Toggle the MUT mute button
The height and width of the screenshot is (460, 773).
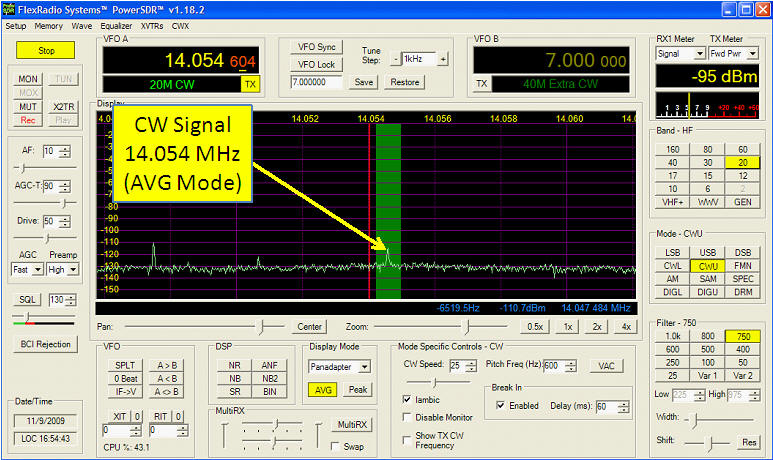28,106
